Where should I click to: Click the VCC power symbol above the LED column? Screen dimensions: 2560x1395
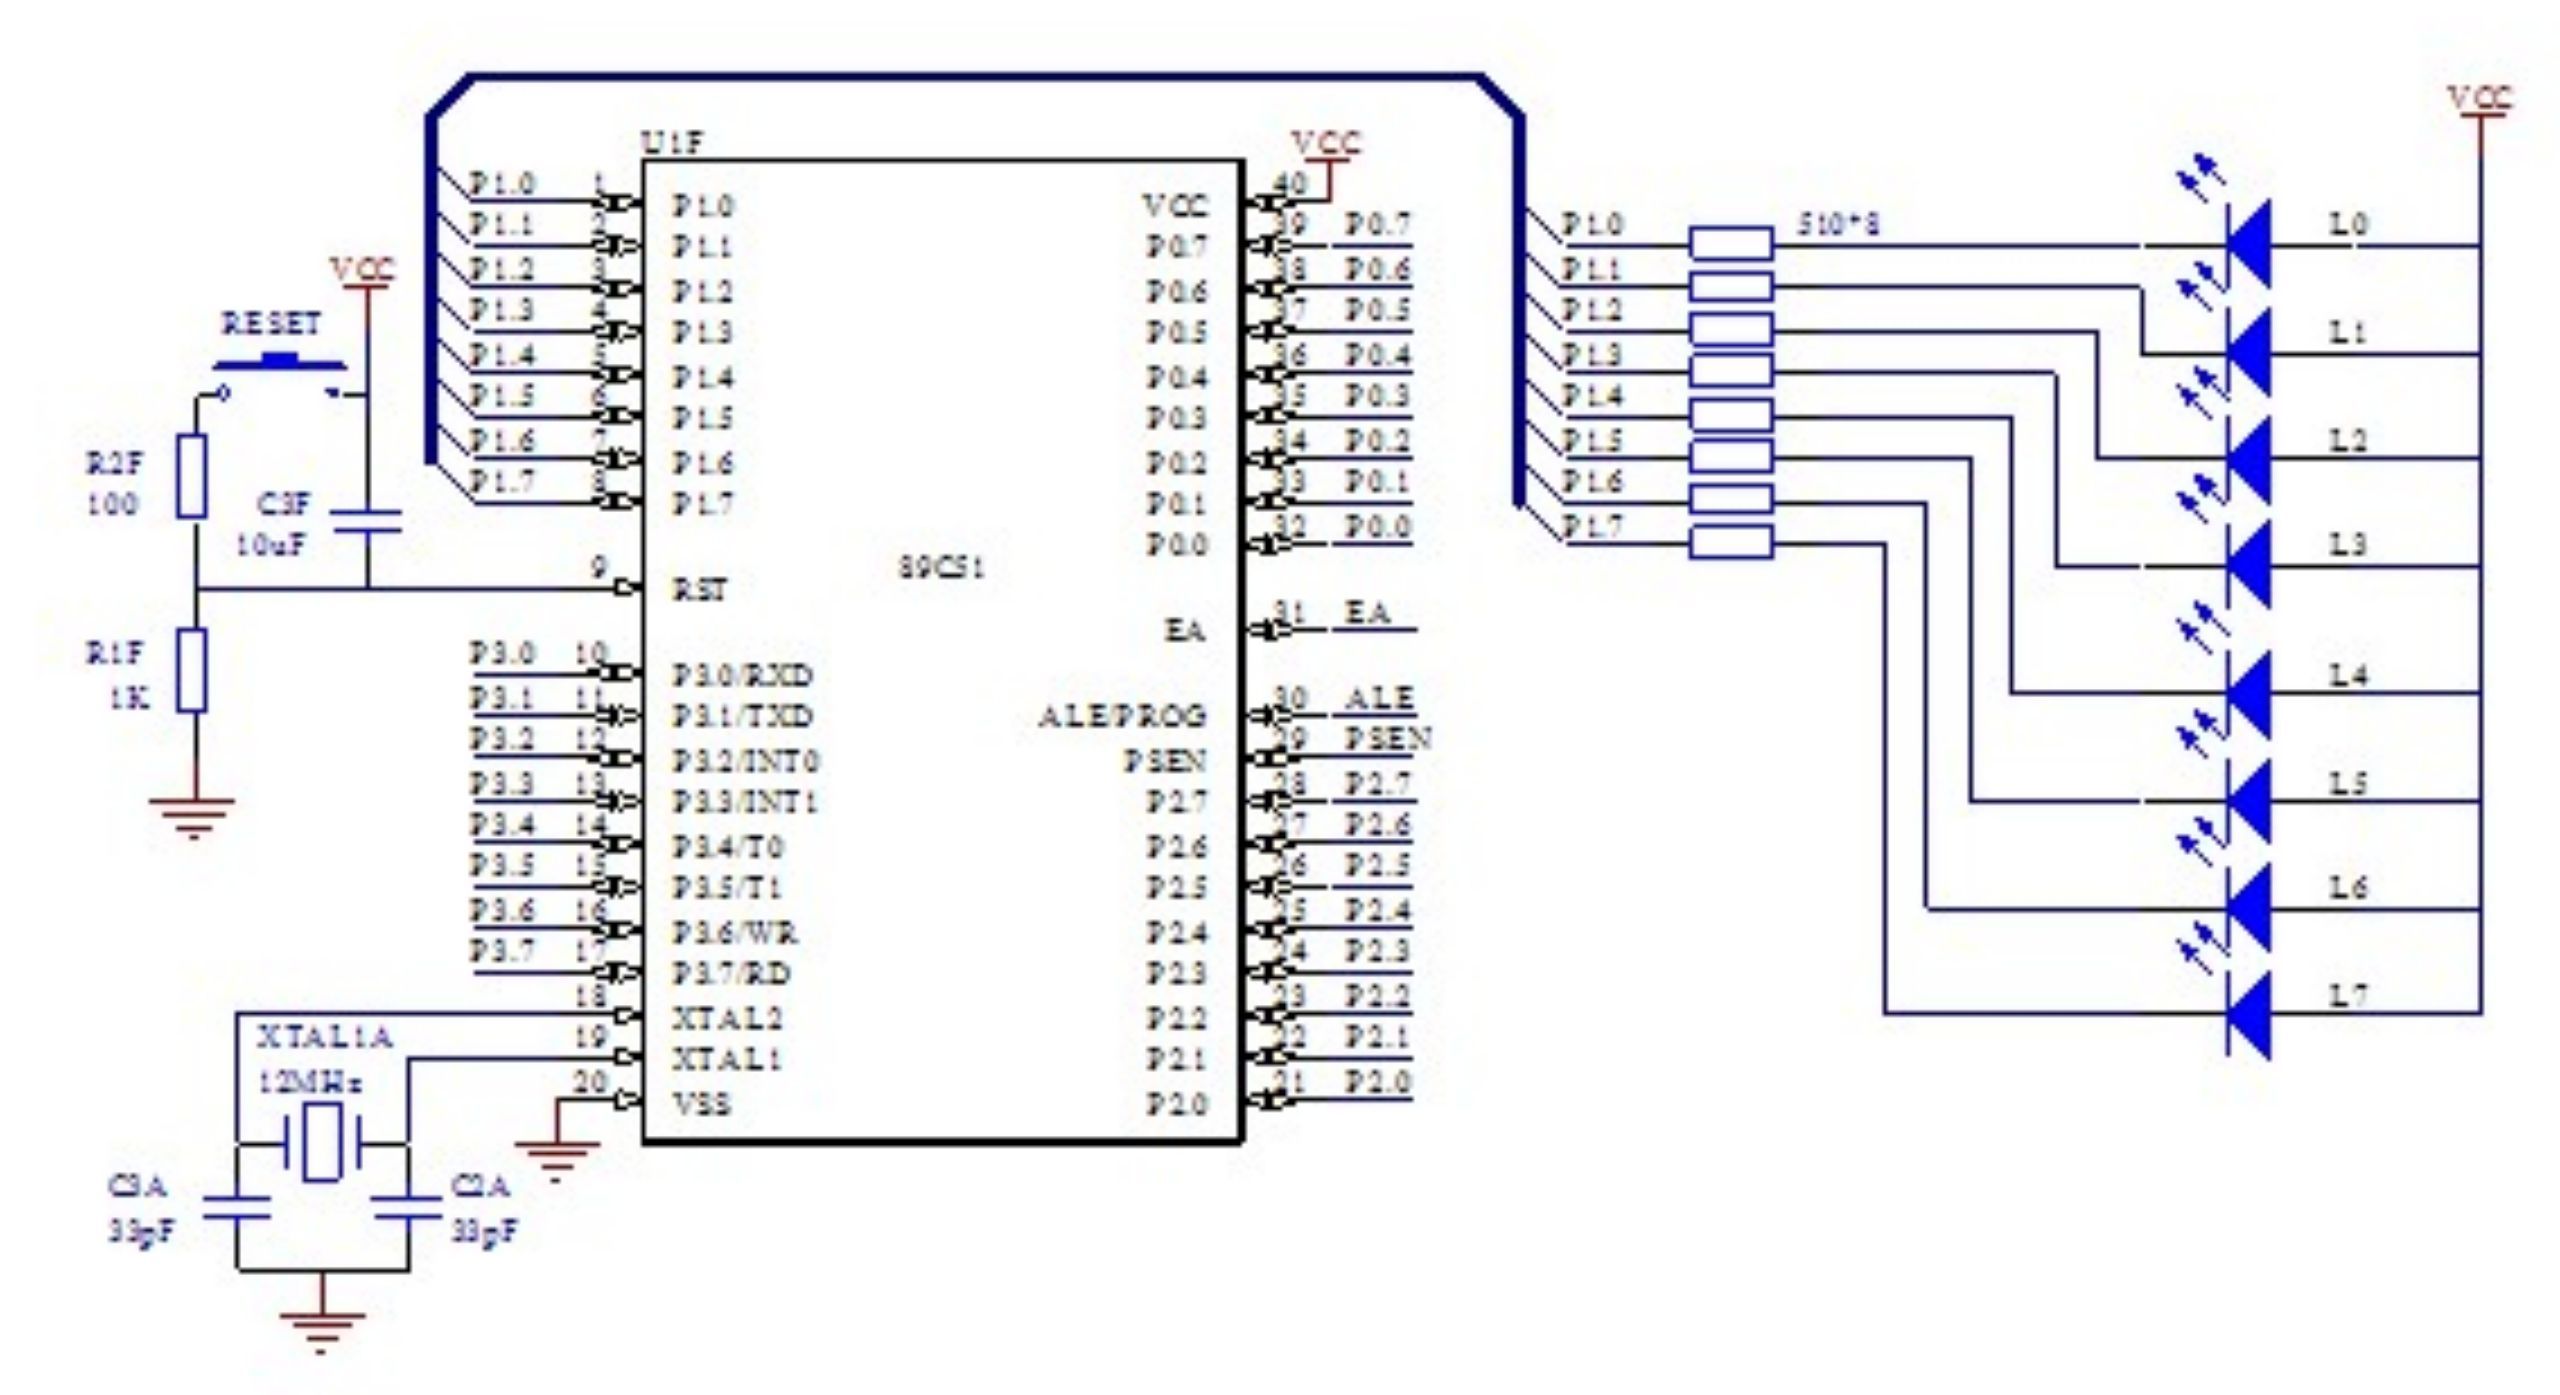point(2479,101)
